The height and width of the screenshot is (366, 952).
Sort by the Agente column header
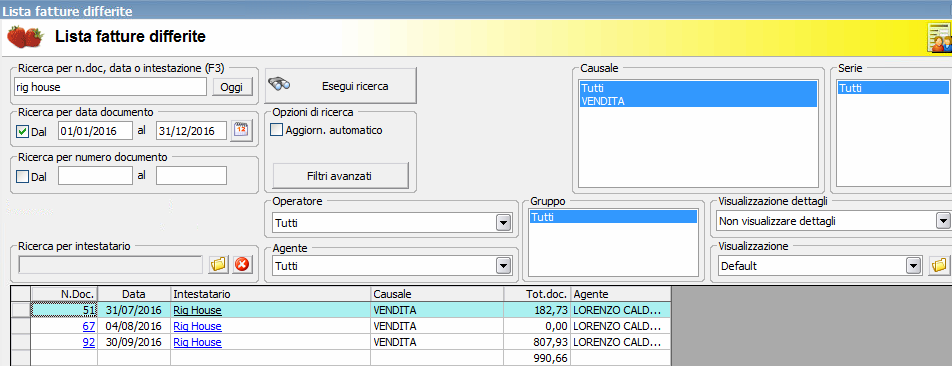pyautogui.click(x=621, y=294)
